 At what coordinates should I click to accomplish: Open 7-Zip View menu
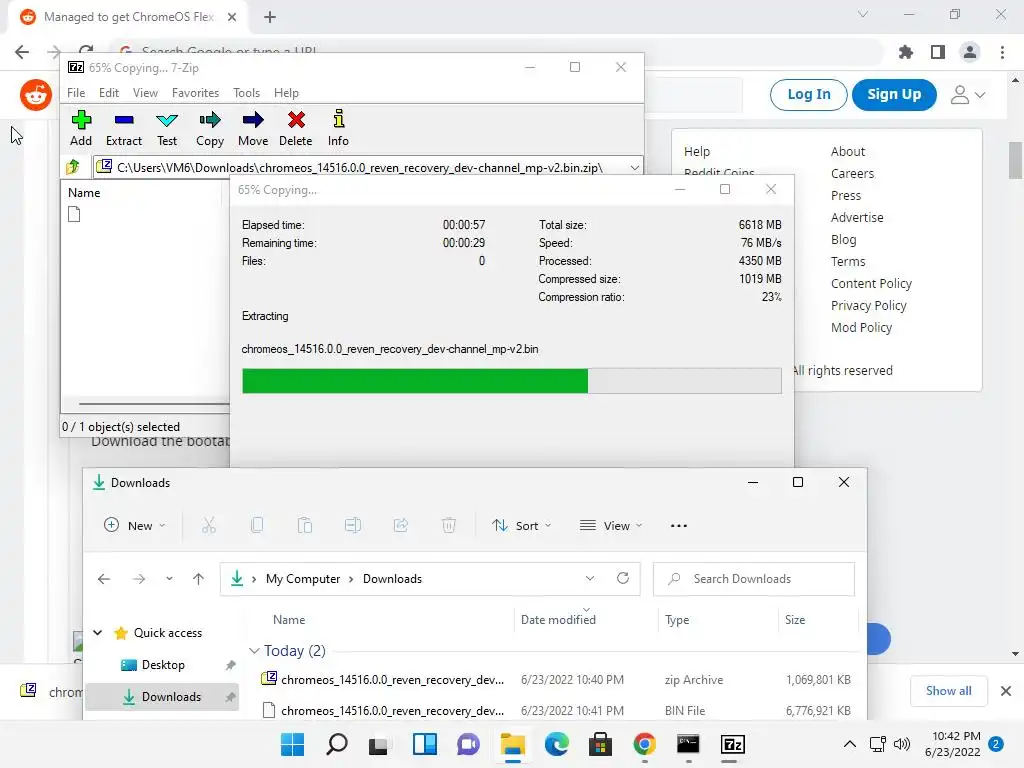145,93
